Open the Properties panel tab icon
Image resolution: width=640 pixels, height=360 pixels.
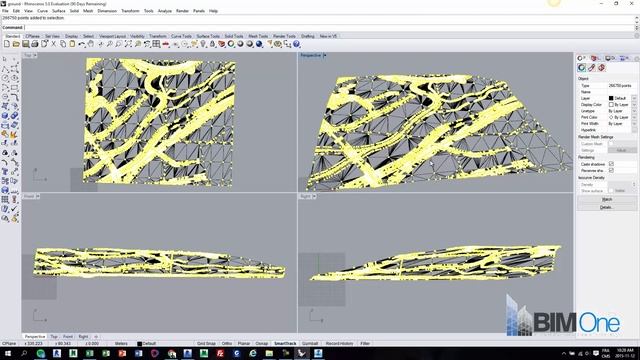(x=582, y=58)
